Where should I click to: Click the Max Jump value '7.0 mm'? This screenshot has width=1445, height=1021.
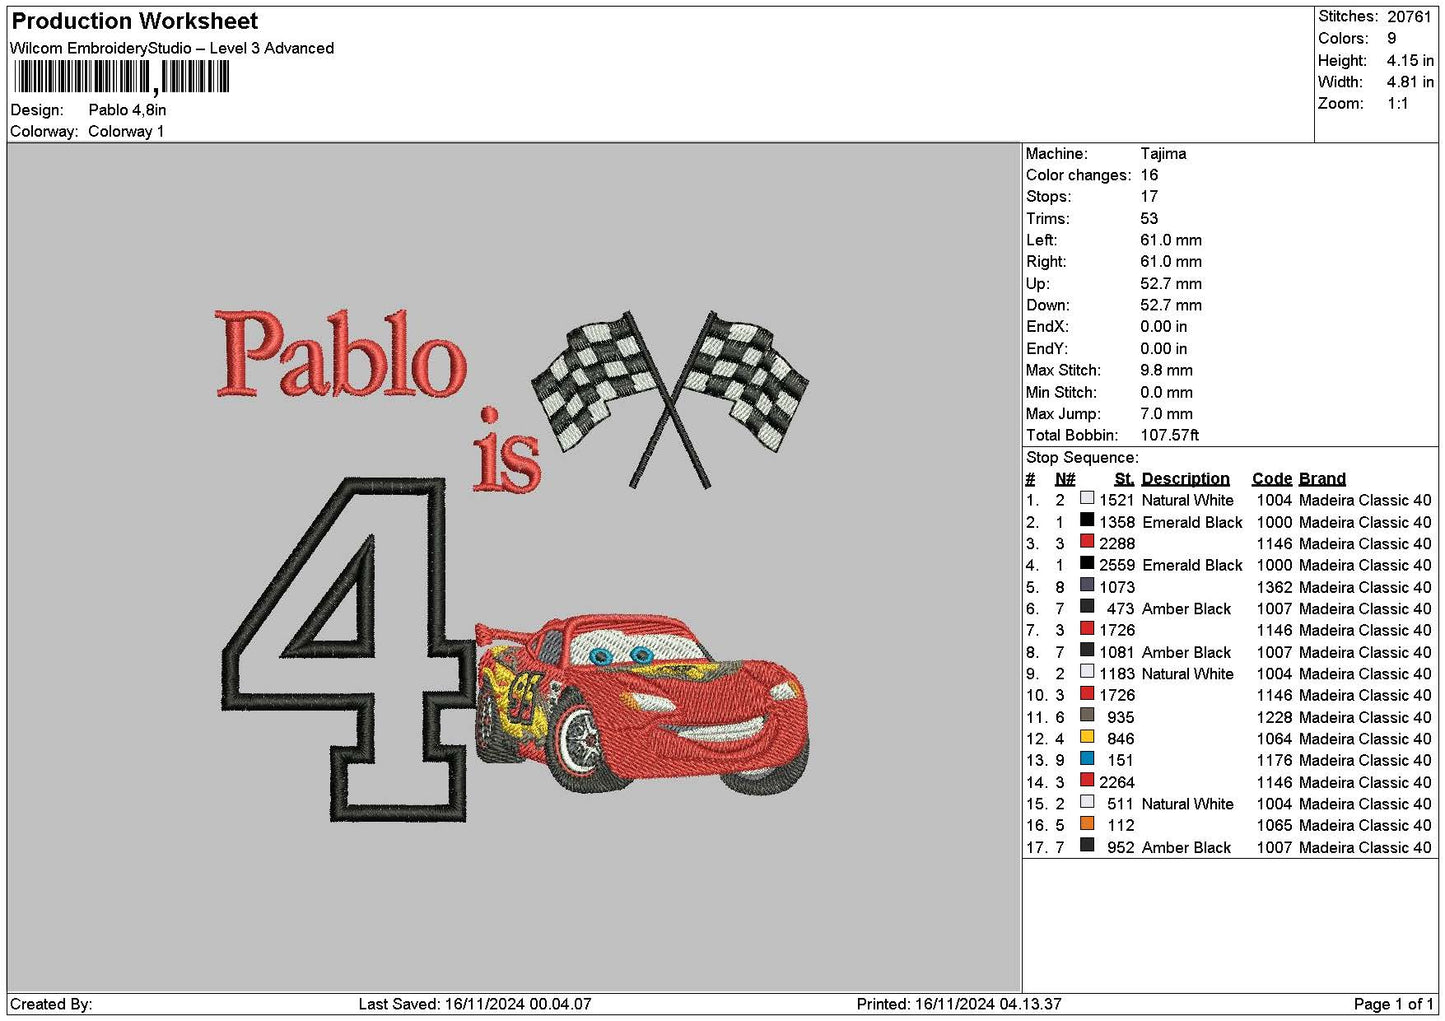pyautogui.click(x=1166, y=414)
